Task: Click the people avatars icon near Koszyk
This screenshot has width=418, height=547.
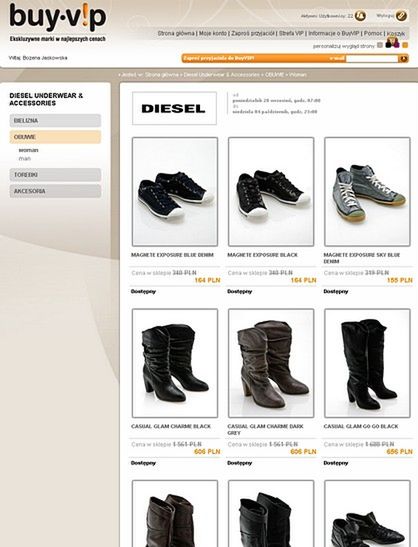Action: point(392,43)
